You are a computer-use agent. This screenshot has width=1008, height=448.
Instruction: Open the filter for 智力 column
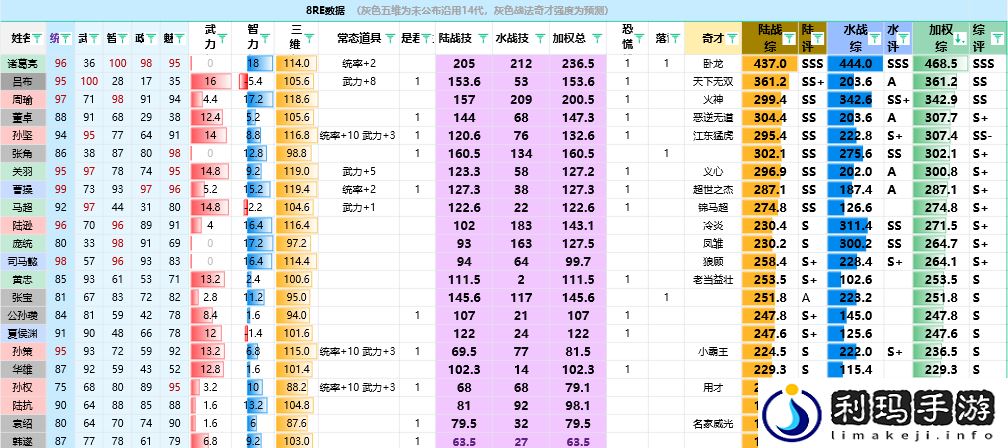click(266, 39)
